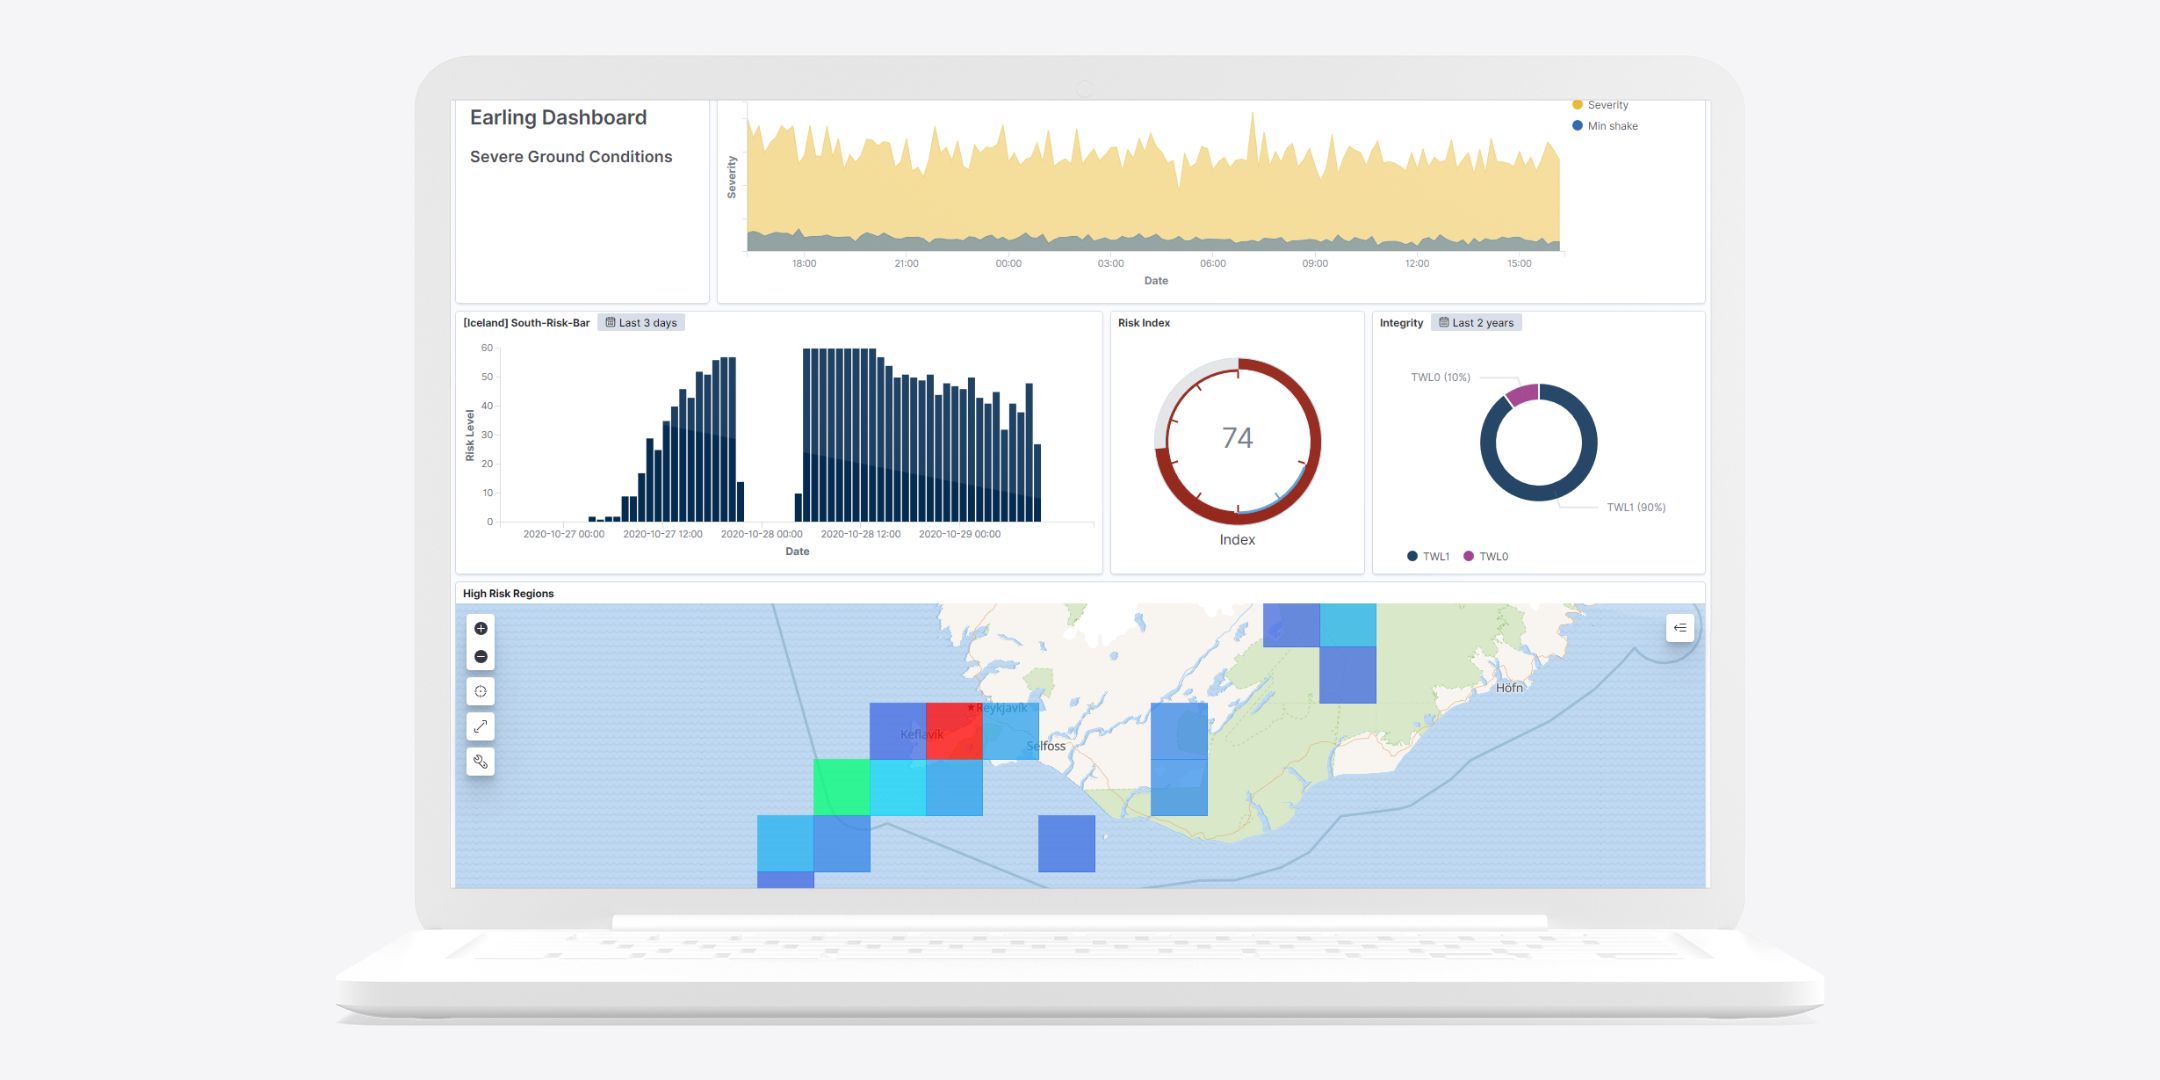Image resolution: width=2160 pixels, height=1080 pixels.
Task: Click the High Risk Regions panel title
Action: point(508,594)
